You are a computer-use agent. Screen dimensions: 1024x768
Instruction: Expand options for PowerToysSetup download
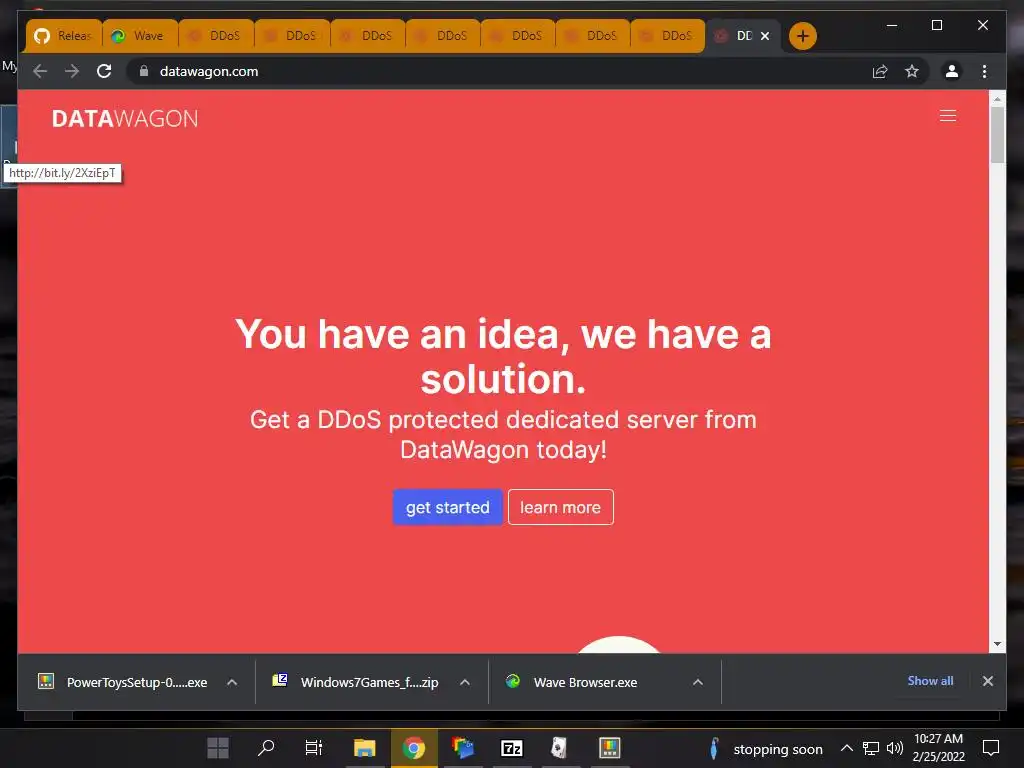(x=232, y=682)
